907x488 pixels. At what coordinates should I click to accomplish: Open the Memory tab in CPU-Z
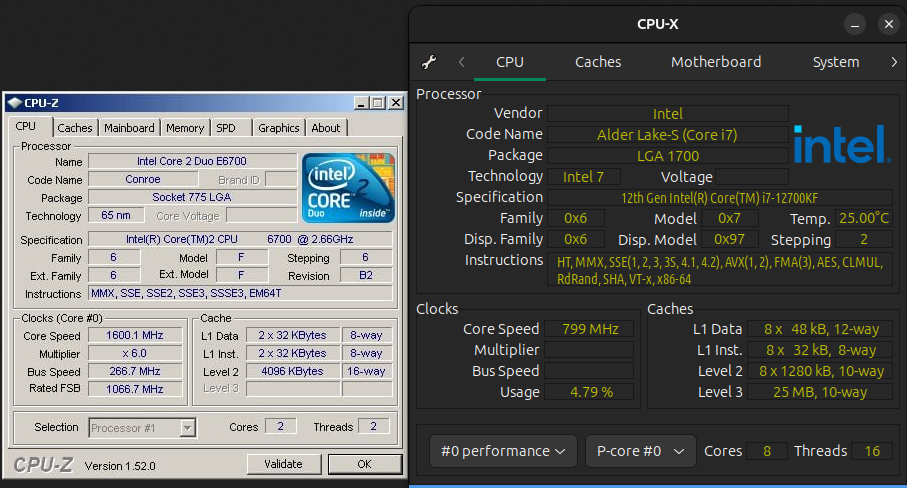point(185,128)
